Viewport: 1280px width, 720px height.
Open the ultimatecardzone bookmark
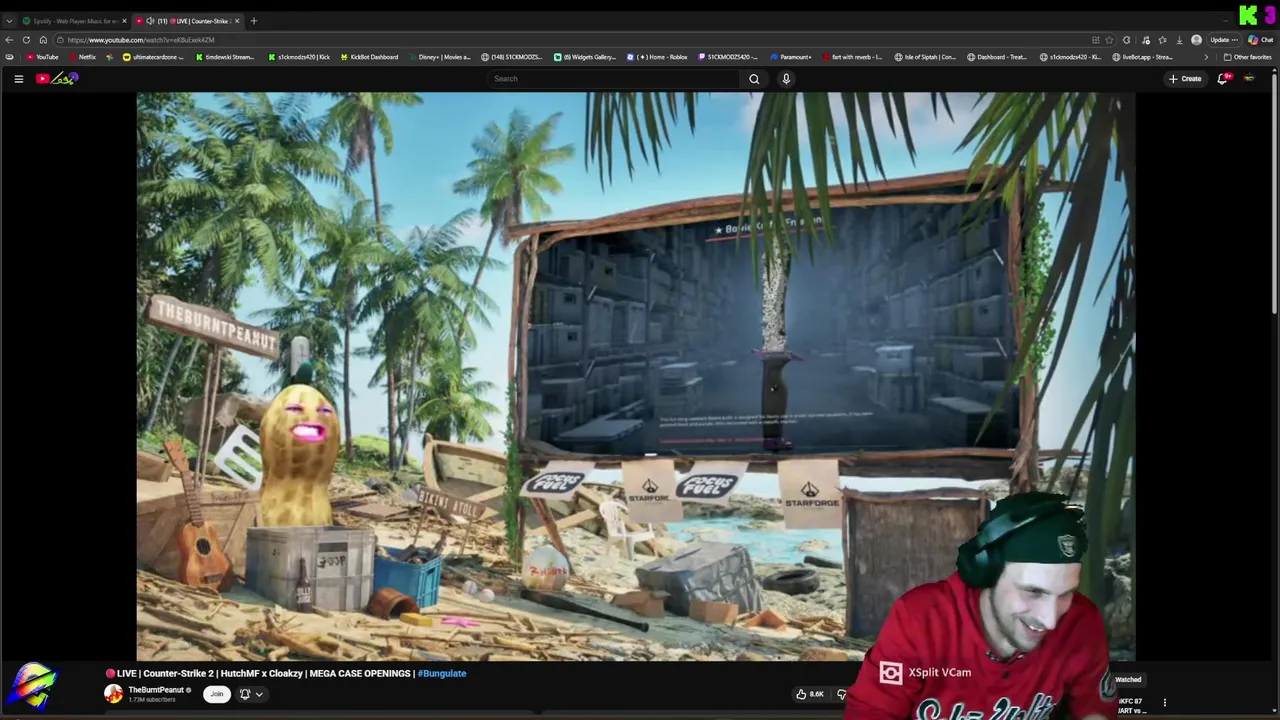pyautogui.click(x=154, y=57)
